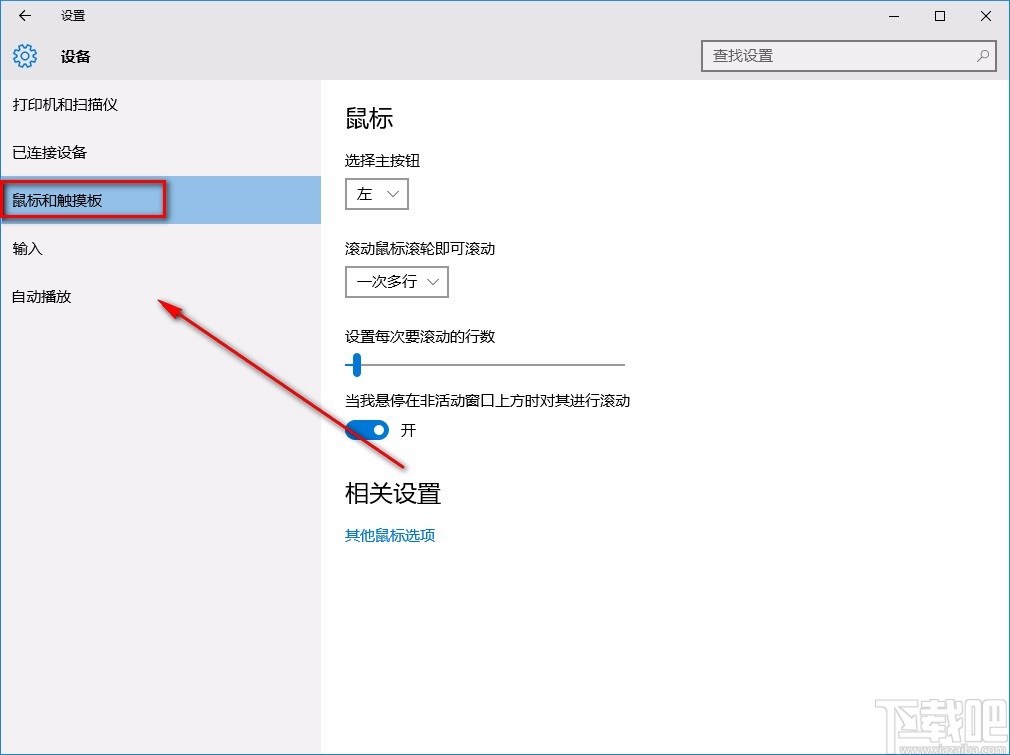Expand the 一次多行 scroll wheel dropdown
Viewport: 1010px width, 755px height.
[396, 282]
